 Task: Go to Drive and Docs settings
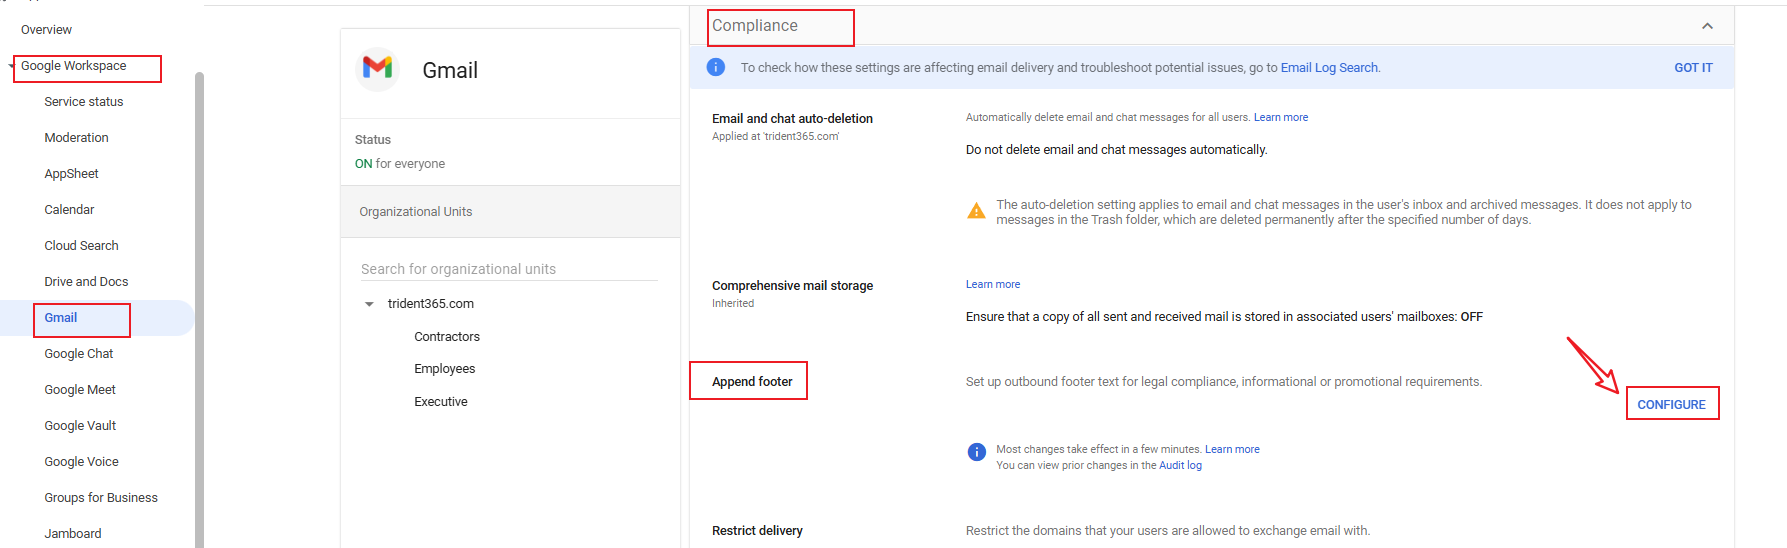(86, 282)
